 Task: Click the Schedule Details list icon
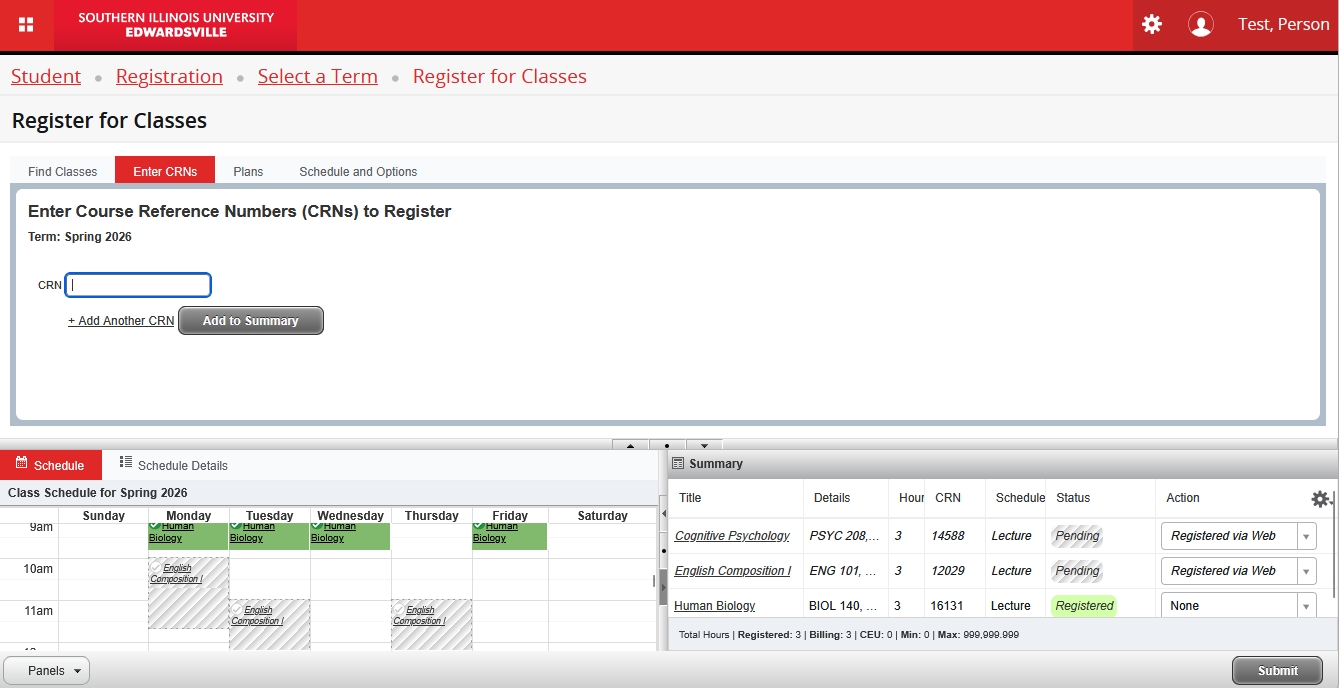pyautogui.click(x=126, y=463)
